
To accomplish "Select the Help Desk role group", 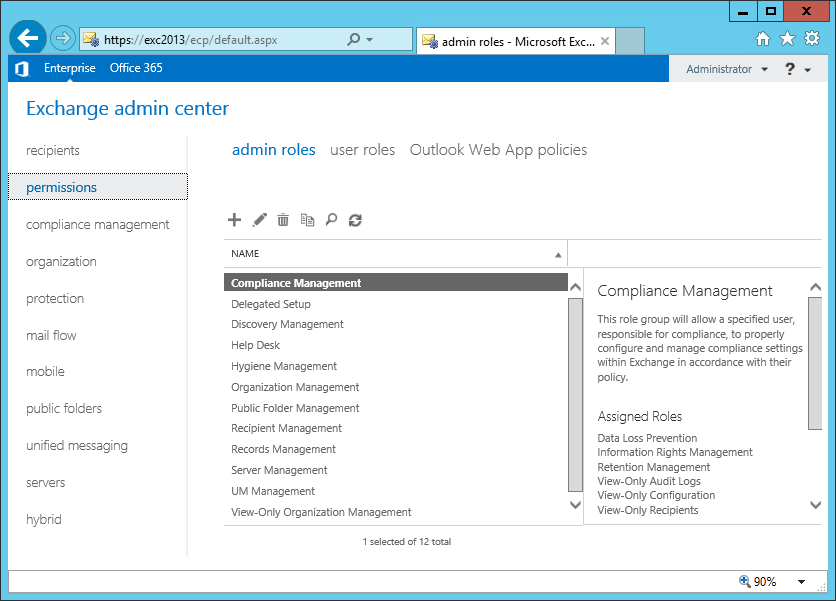I will point(396,345).
